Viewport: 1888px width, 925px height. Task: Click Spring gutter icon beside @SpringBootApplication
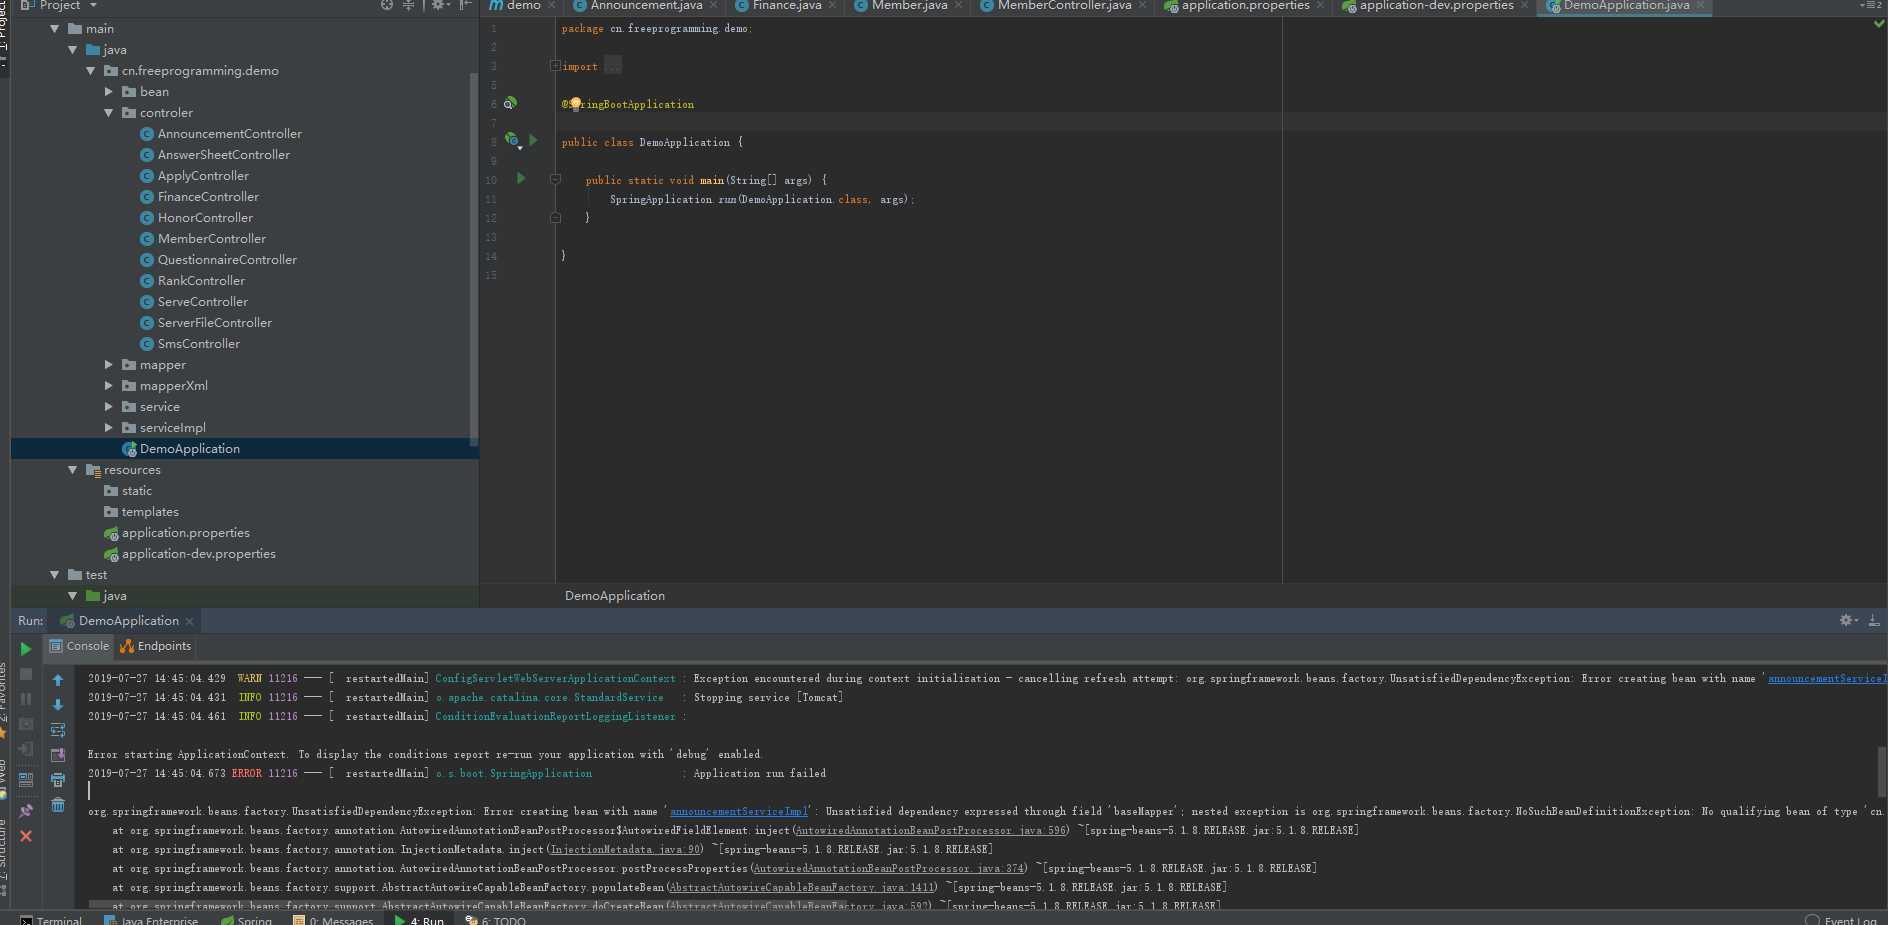[x=510, y=103]
